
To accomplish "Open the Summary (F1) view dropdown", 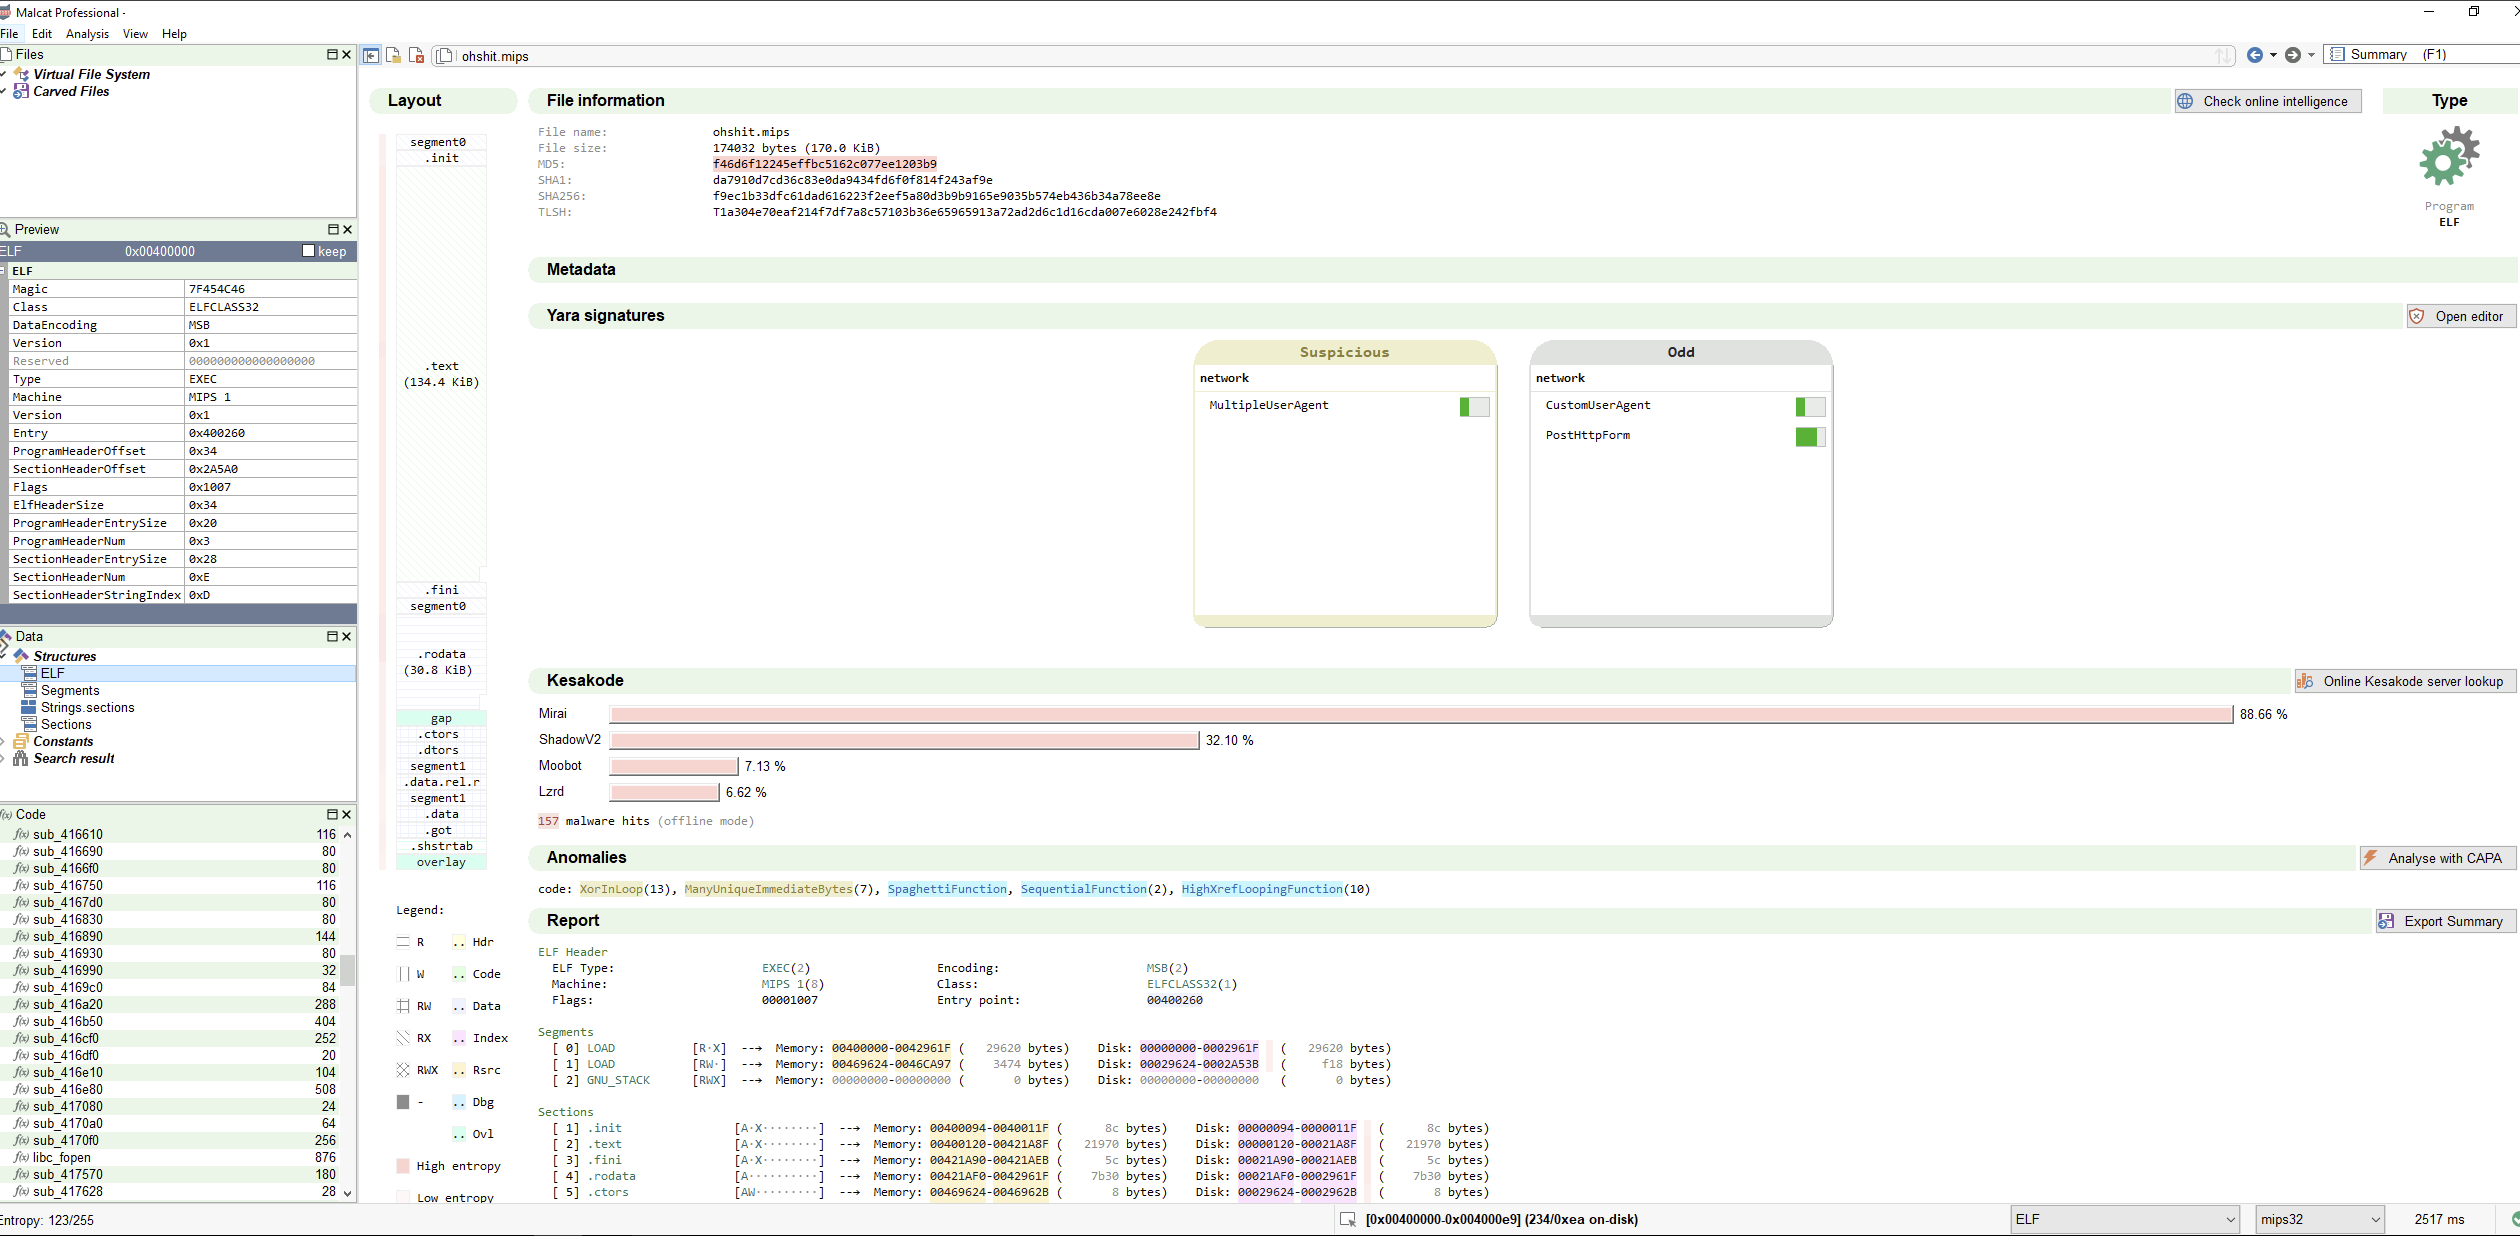I will tap(2420, 54).
